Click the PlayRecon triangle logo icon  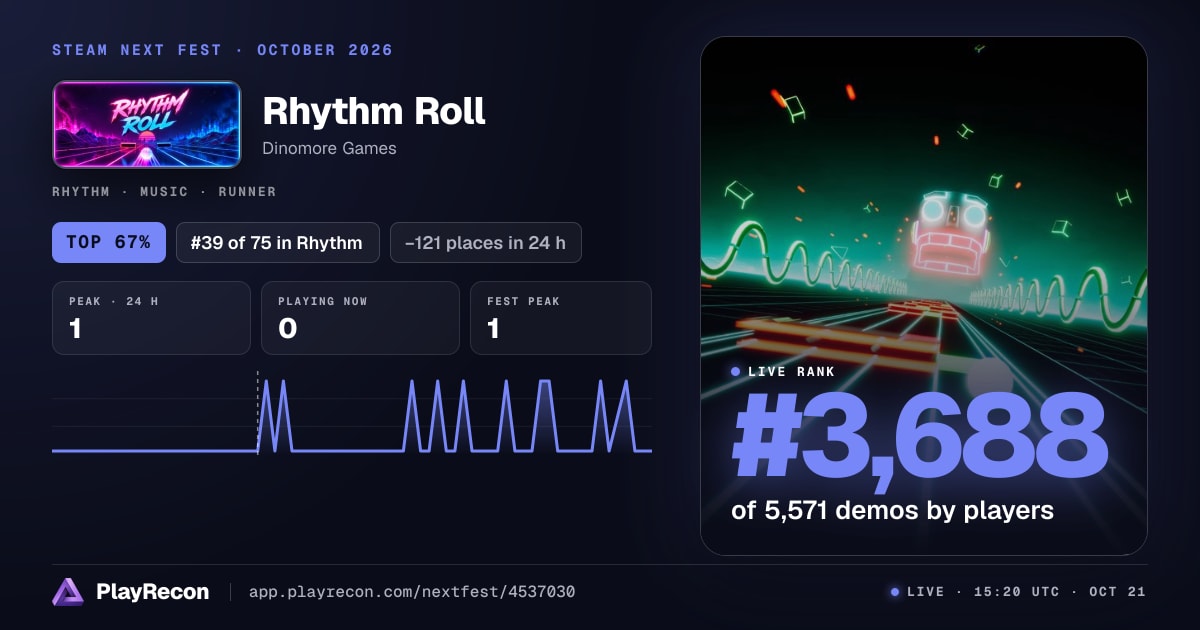coord(68,592)
